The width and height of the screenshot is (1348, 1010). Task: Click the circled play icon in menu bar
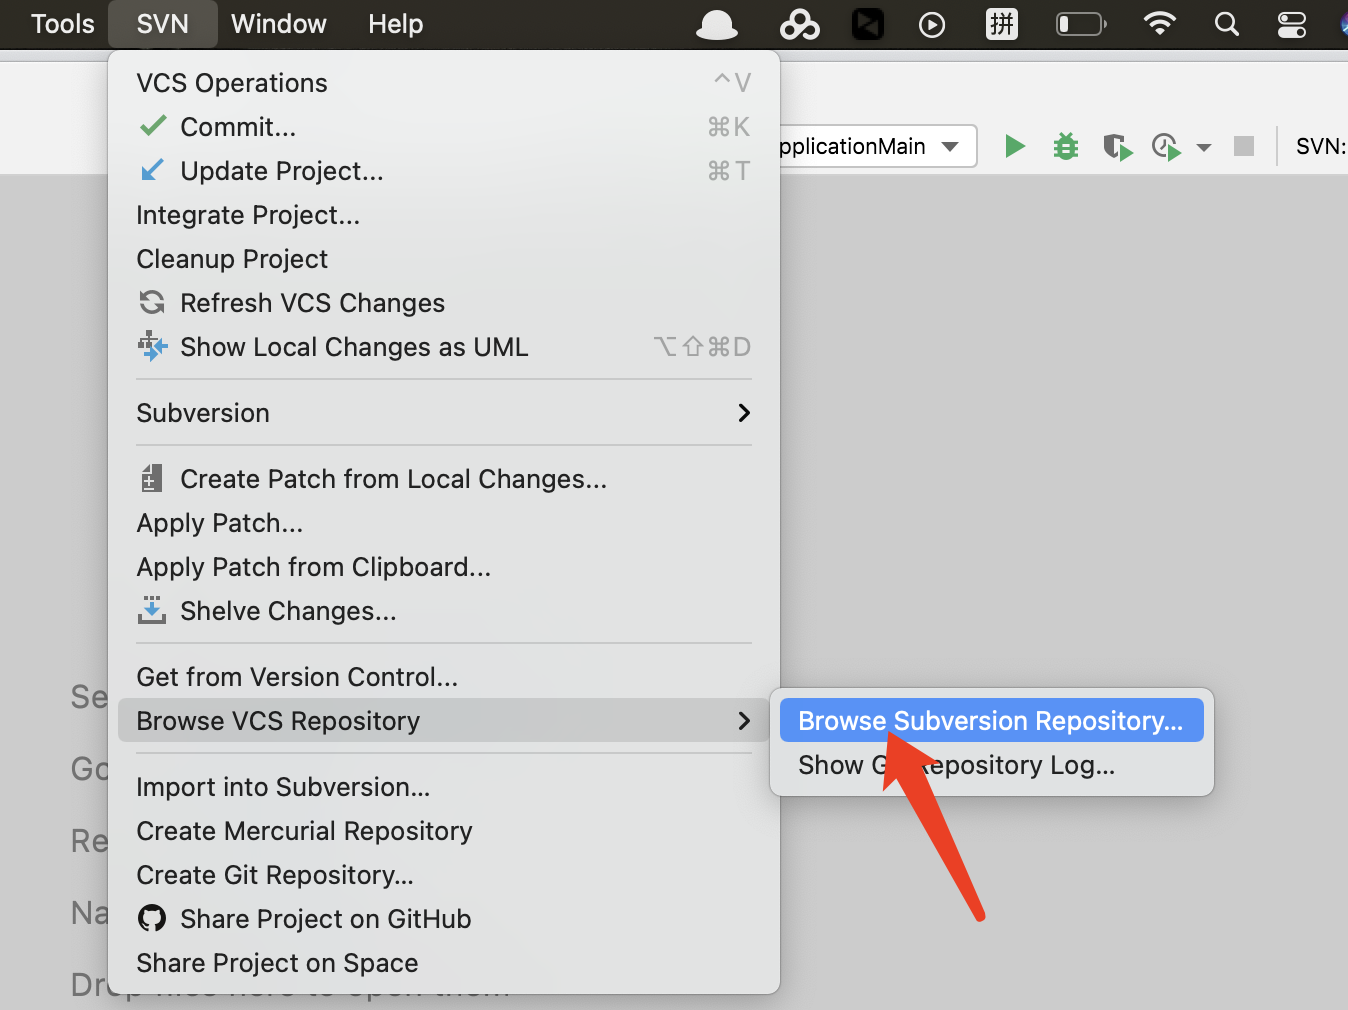tap(932, 24)
